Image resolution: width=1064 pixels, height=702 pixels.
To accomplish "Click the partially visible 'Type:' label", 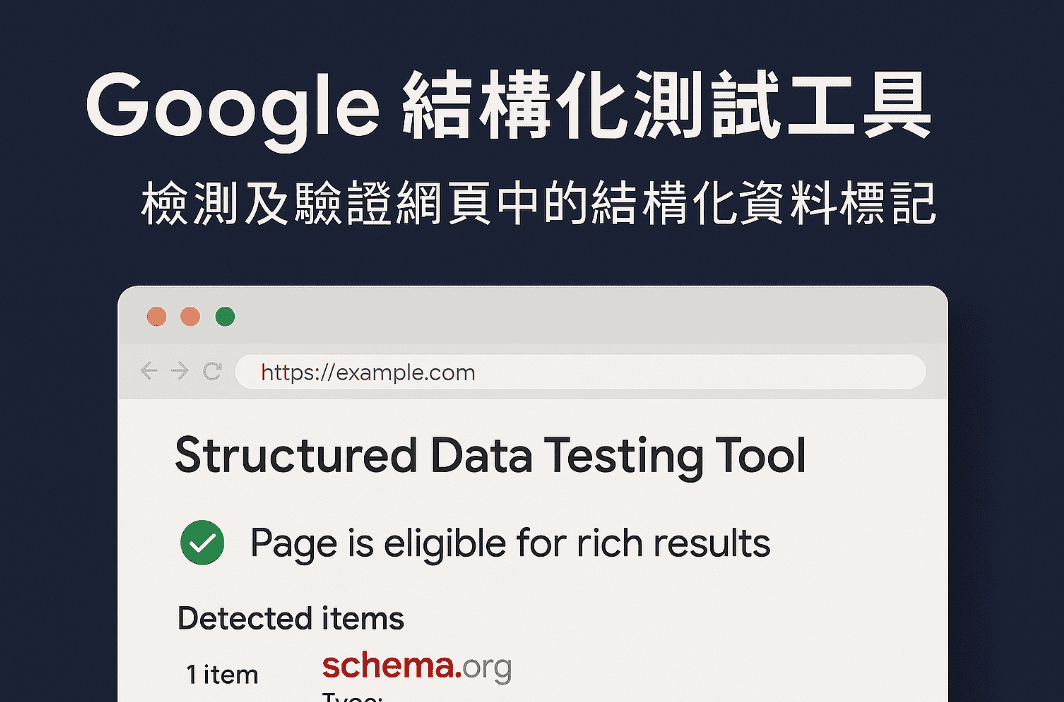I will [x=352, y=697].
